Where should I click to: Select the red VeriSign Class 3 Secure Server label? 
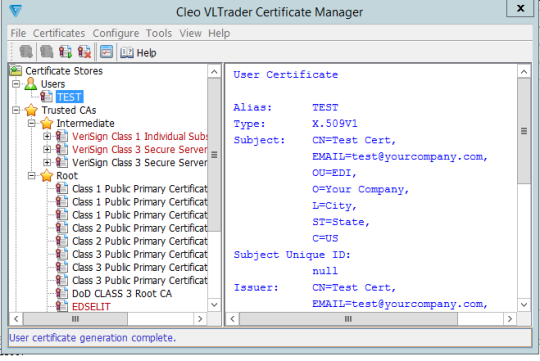tap(139, 149)
